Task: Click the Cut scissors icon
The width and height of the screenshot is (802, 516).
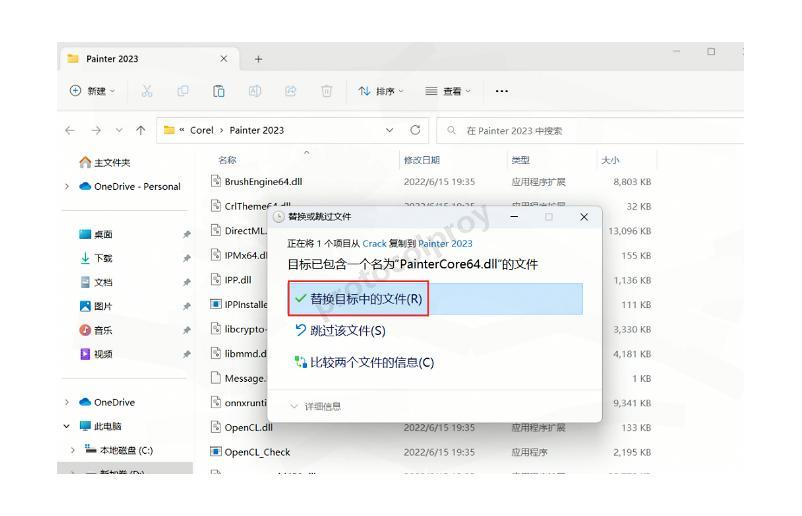Action: [x=147, y=91]
